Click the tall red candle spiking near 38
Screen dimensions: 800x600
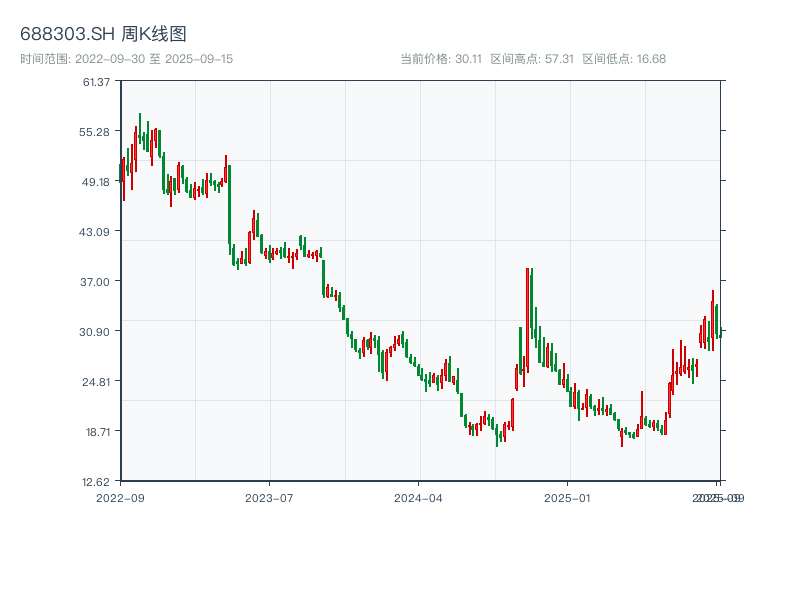pos(527,320)
